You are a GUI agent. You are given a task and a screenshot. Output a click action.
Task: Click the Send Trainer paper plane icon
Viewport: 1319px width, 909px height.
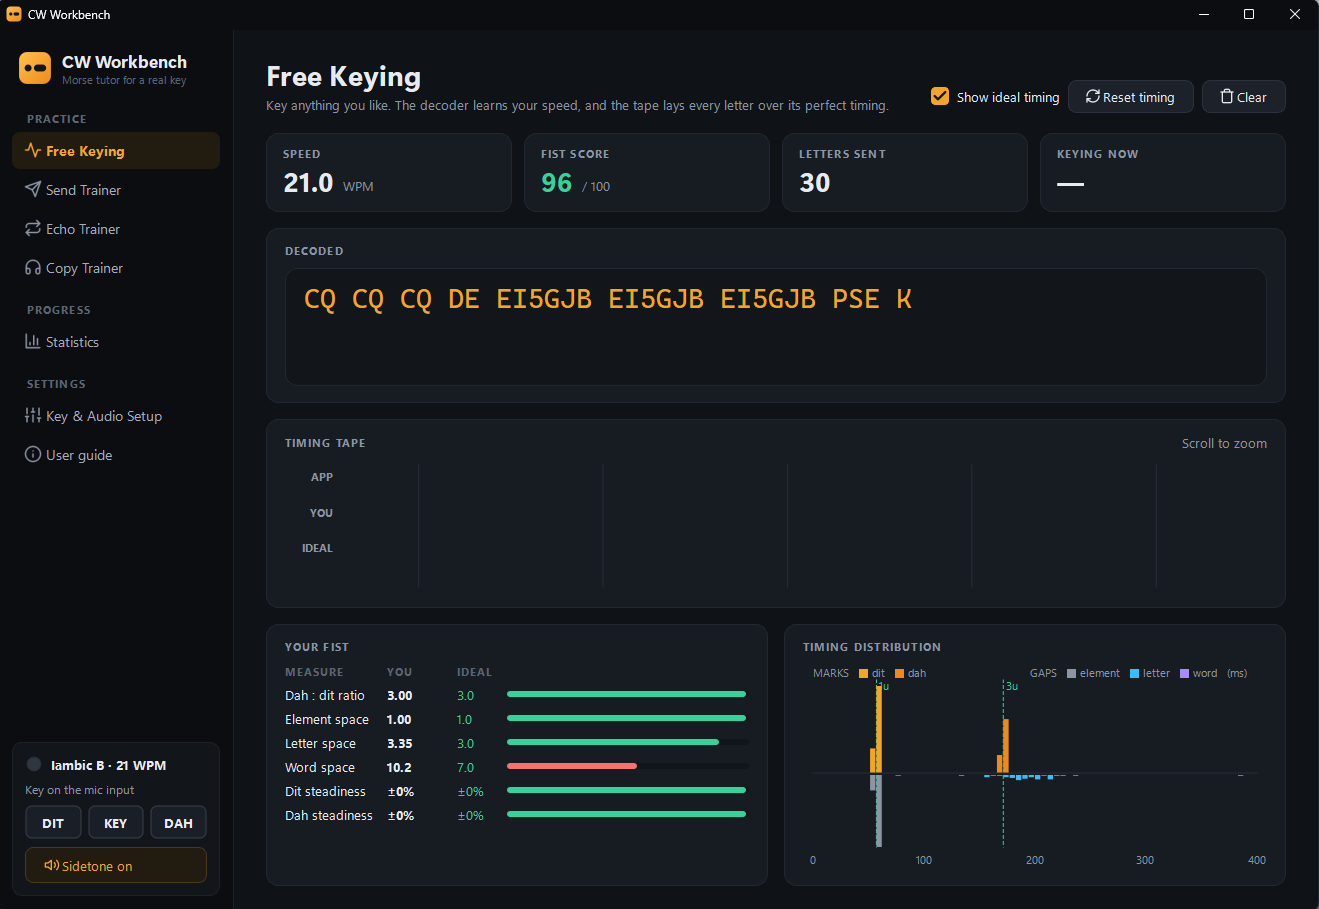pos(33,190)
